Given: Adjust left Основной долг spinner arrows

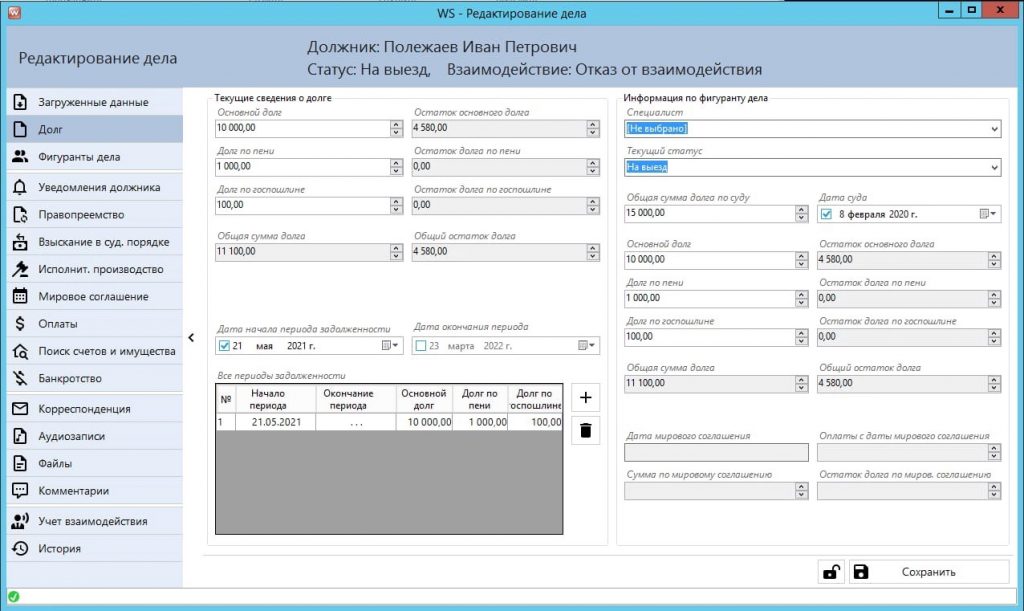Looking at the screenshot, I should [x=396, y=129].
